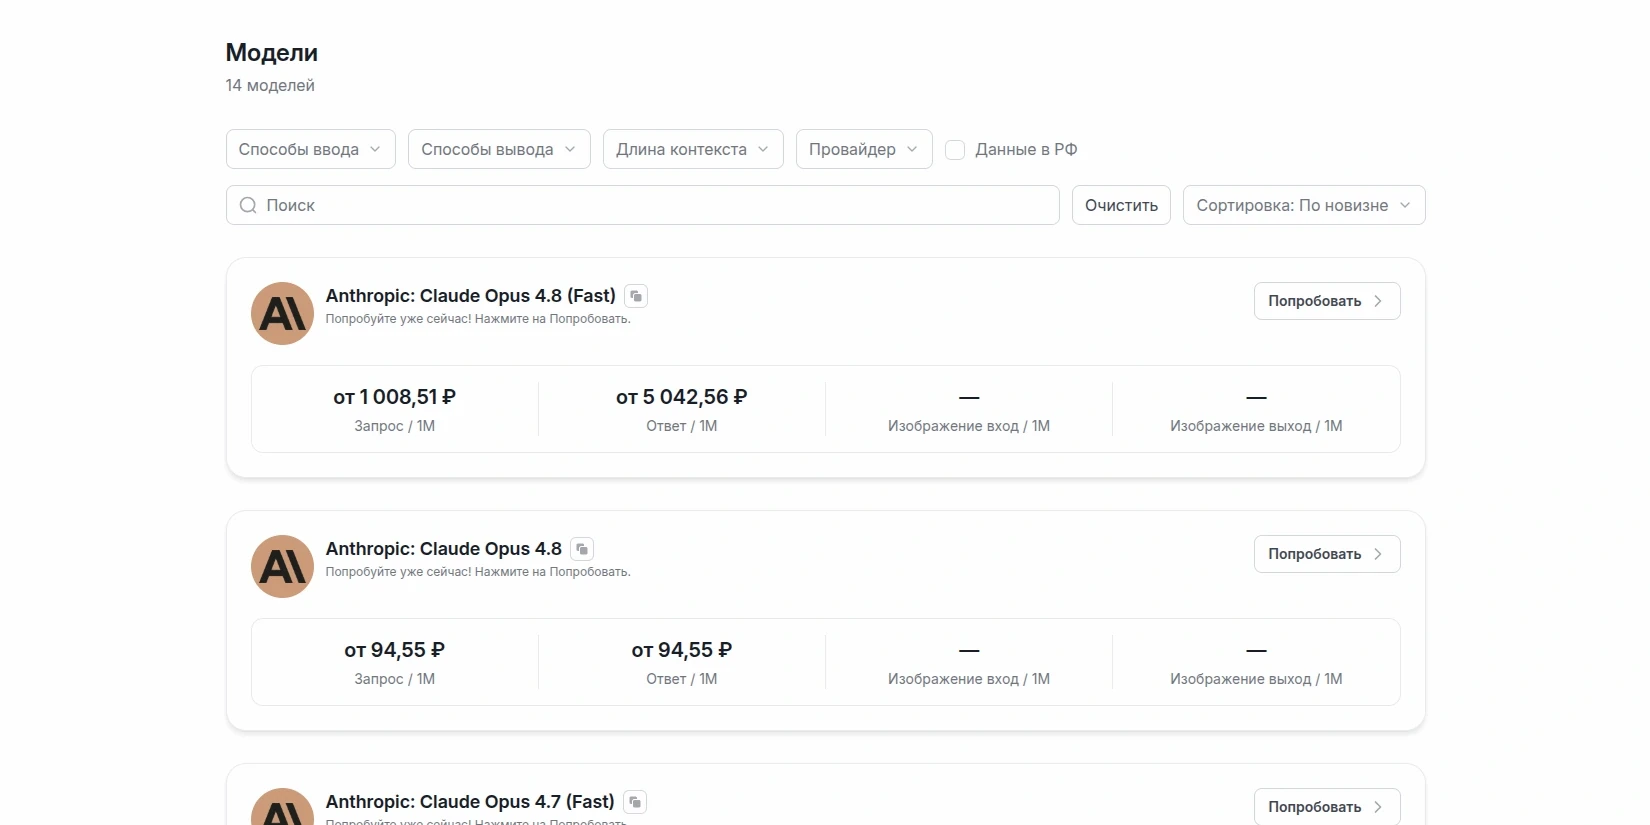
Task: Try Claude Opus 4.8 (Fast) via Попробовать
Action: click(x=1327, y=301)
